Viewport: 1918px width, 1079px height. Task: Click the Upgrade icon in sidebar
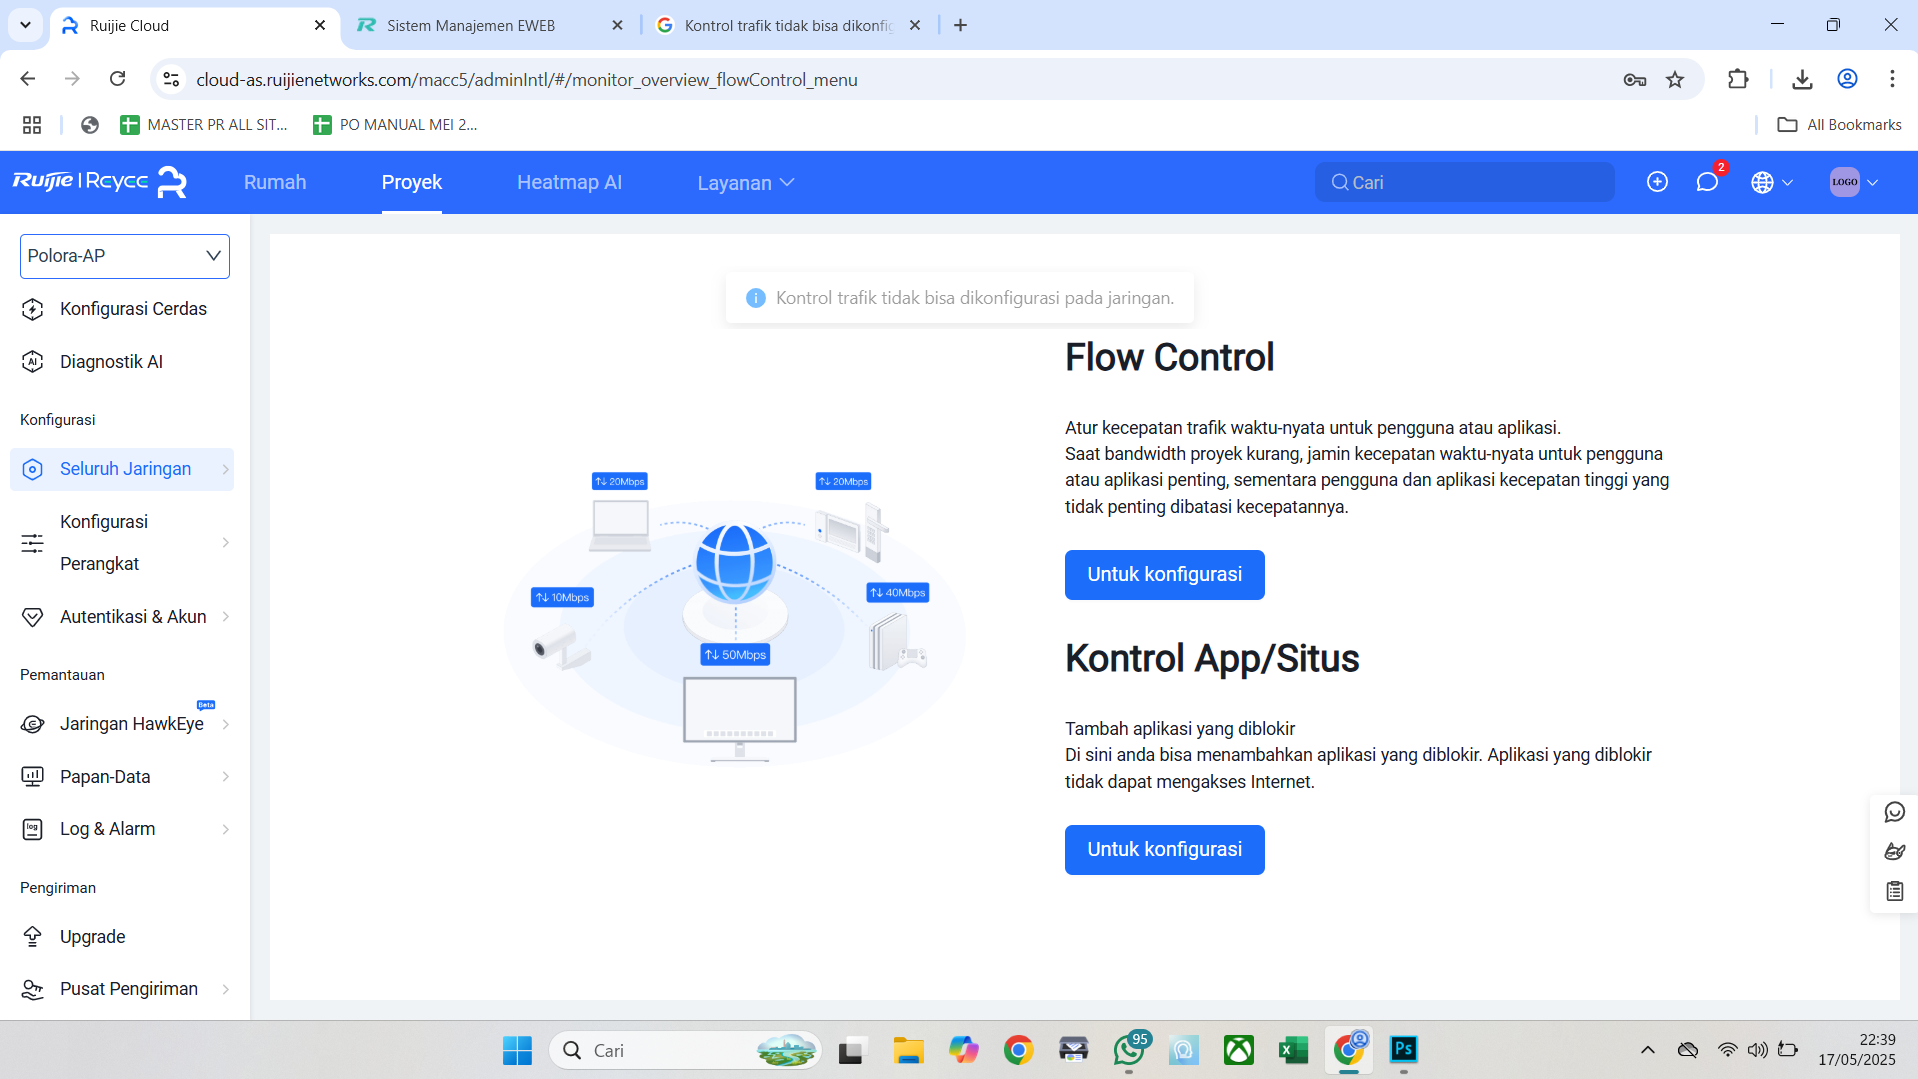tap(33, 936)
